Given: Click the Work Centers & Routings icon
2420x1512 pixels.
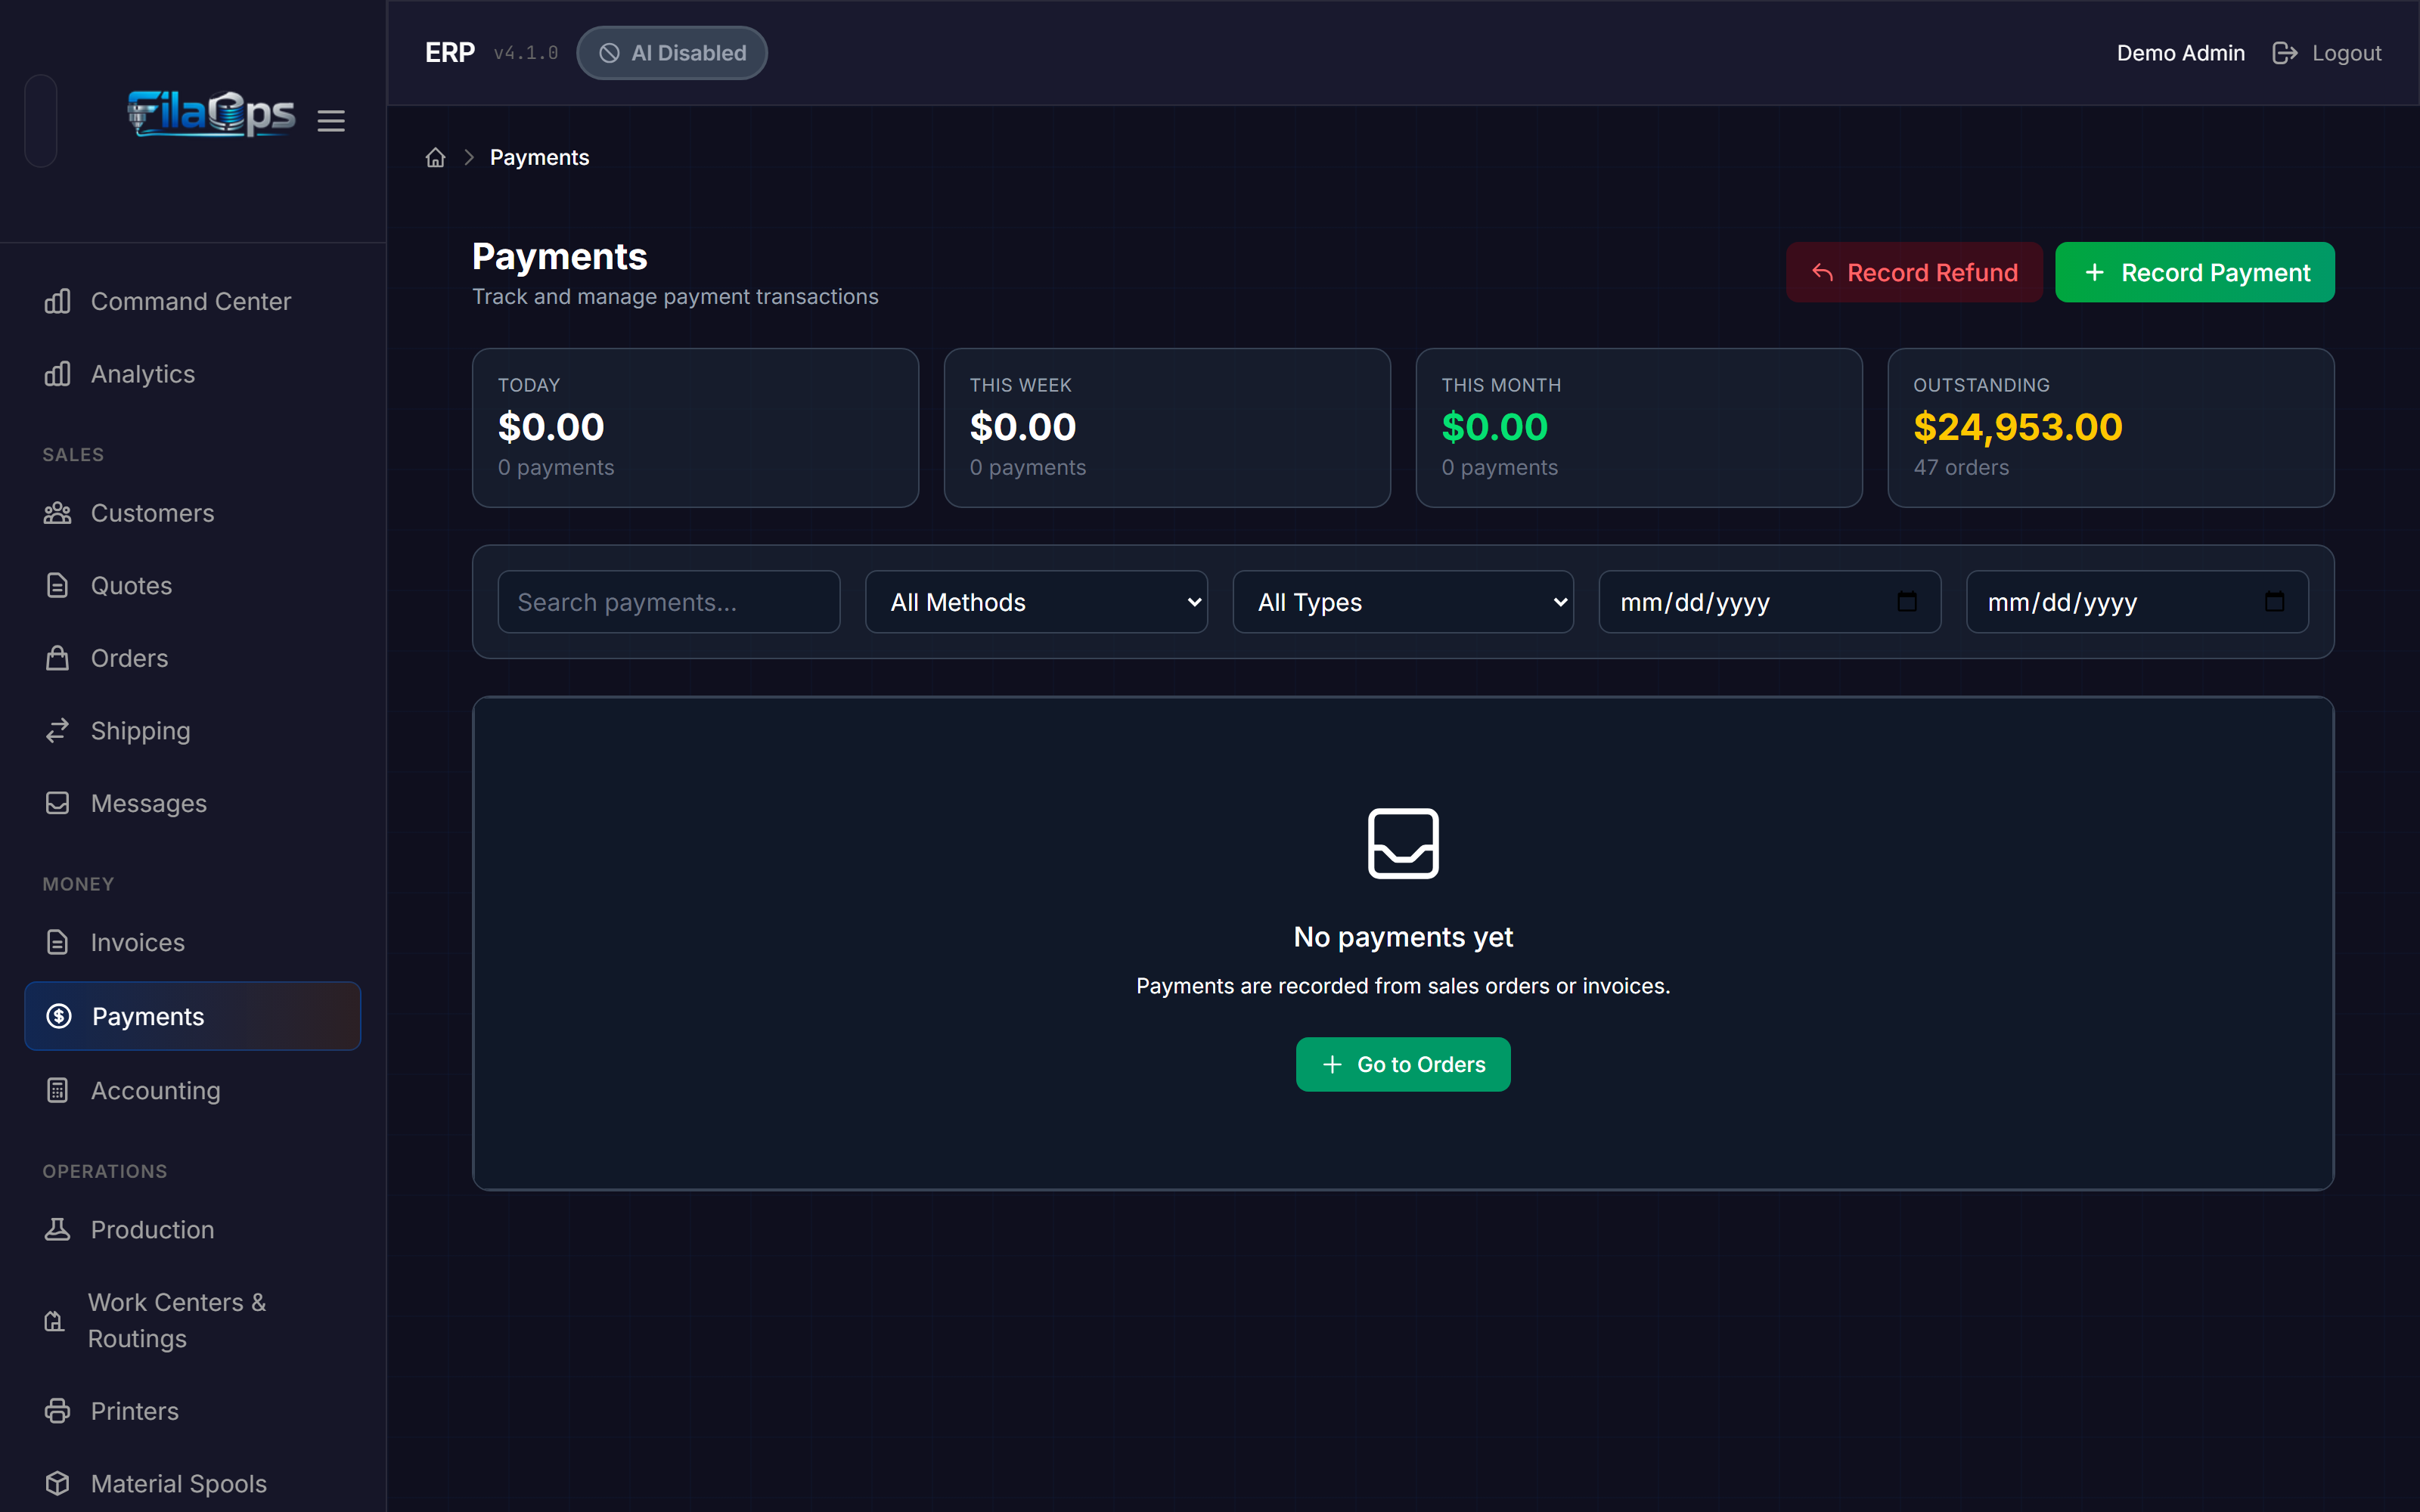Looking at the screenshot, I should 55,1321.
